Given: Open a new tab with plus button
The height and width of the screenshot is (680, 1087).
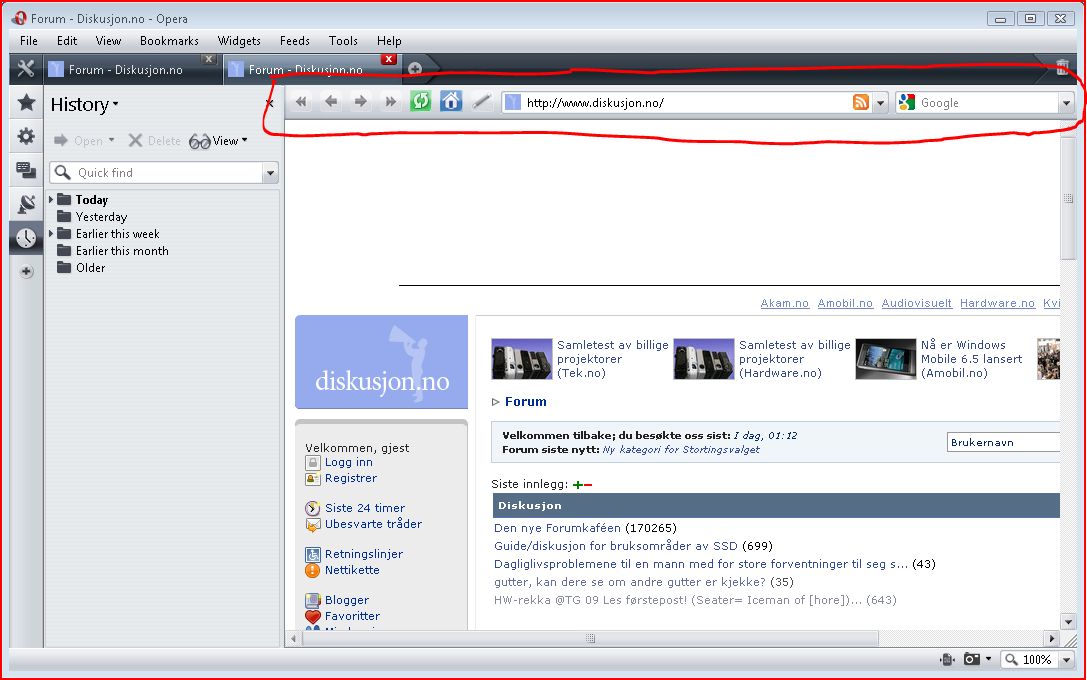Looking at the screenshot, I should tap(415, 69).
